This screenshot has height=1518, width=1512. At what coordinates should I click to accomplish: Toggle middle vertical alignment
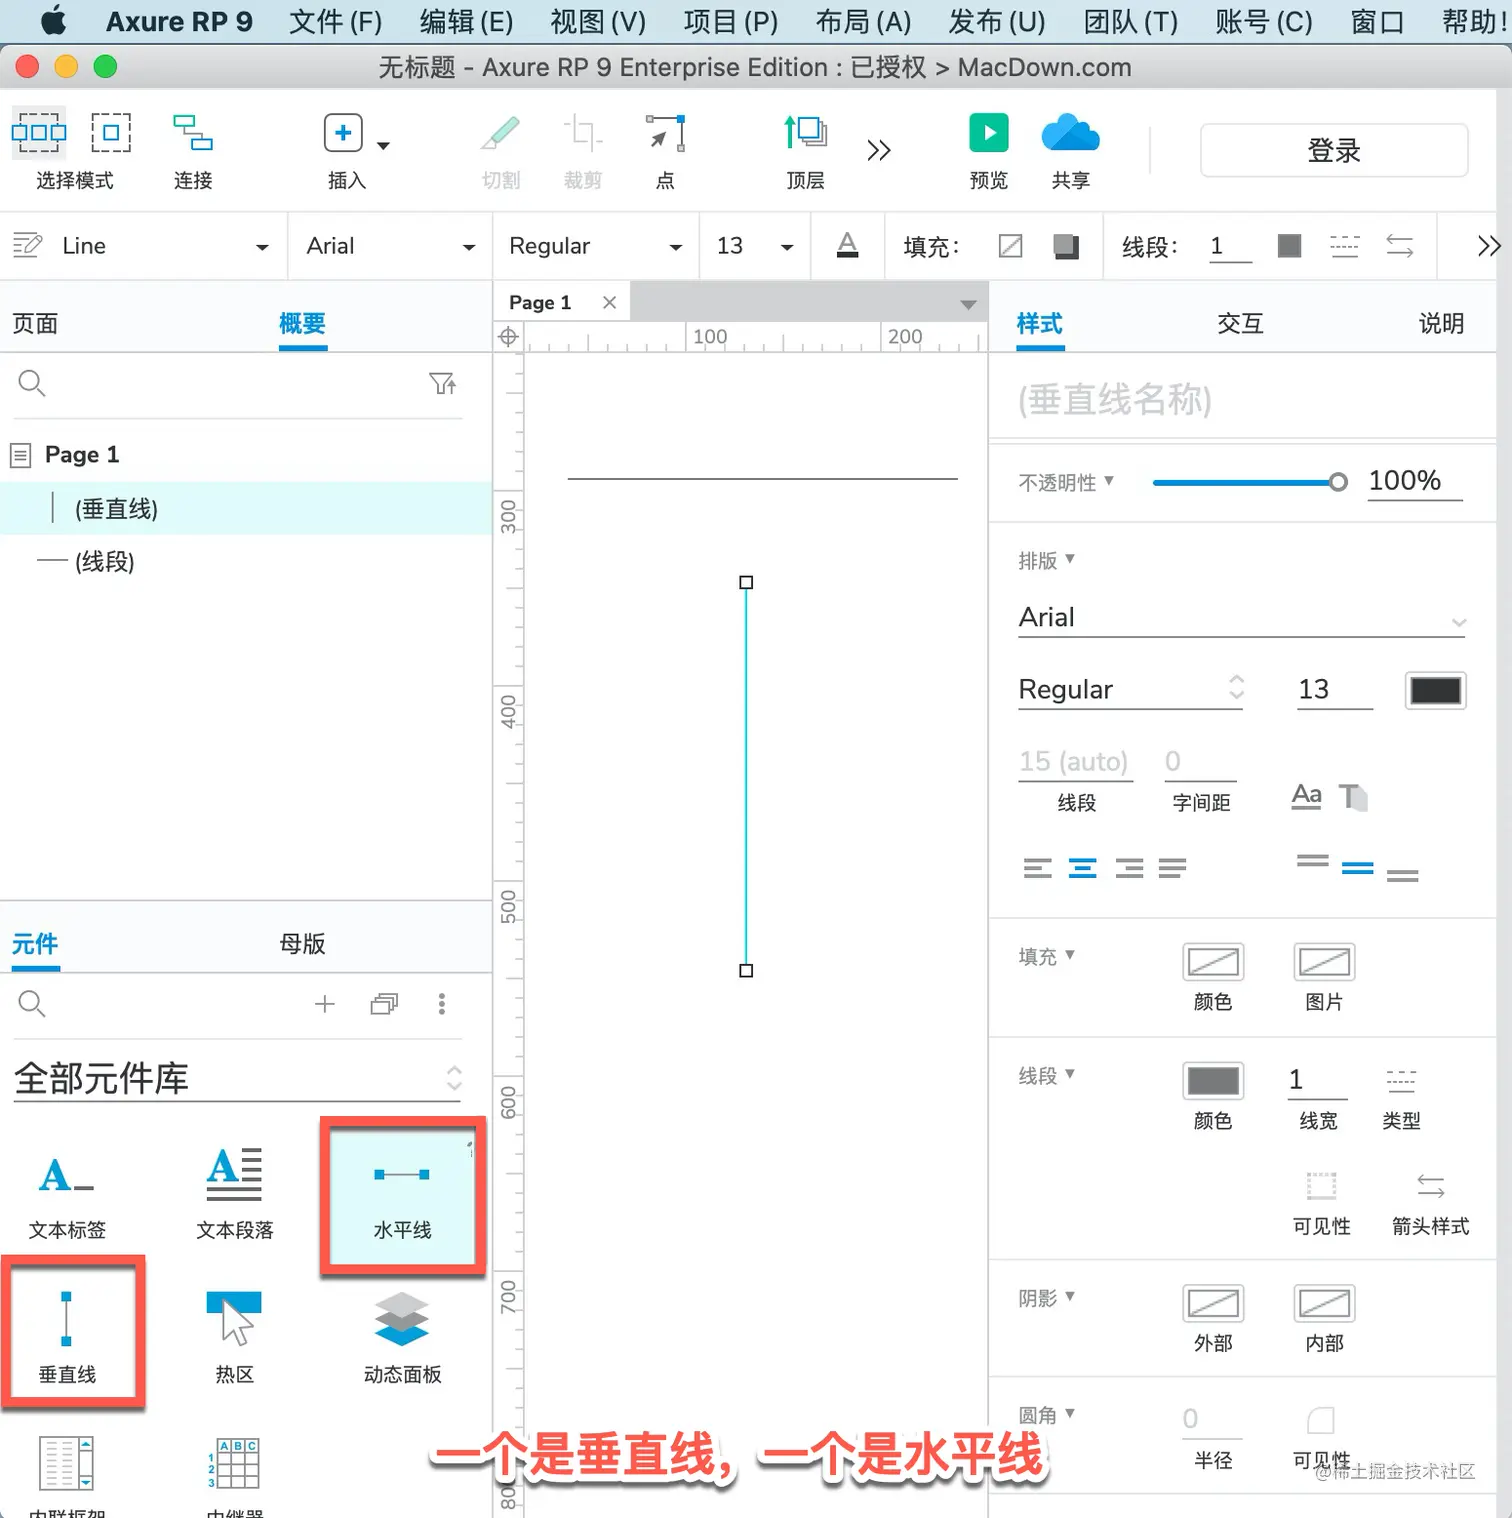pos(1357,868)
